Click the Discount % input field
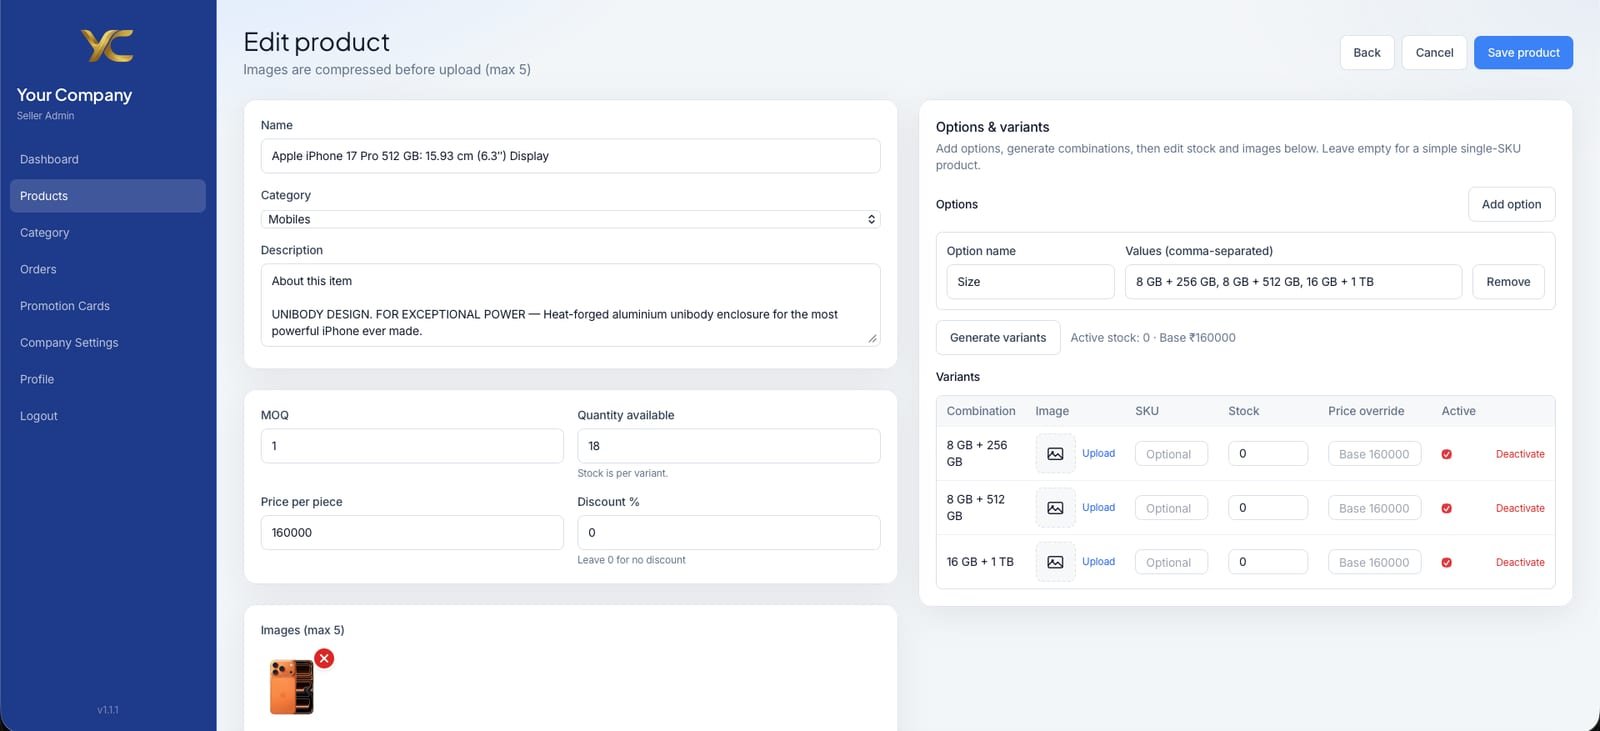Screen dimensions: 1600x731 pos(729,533)
